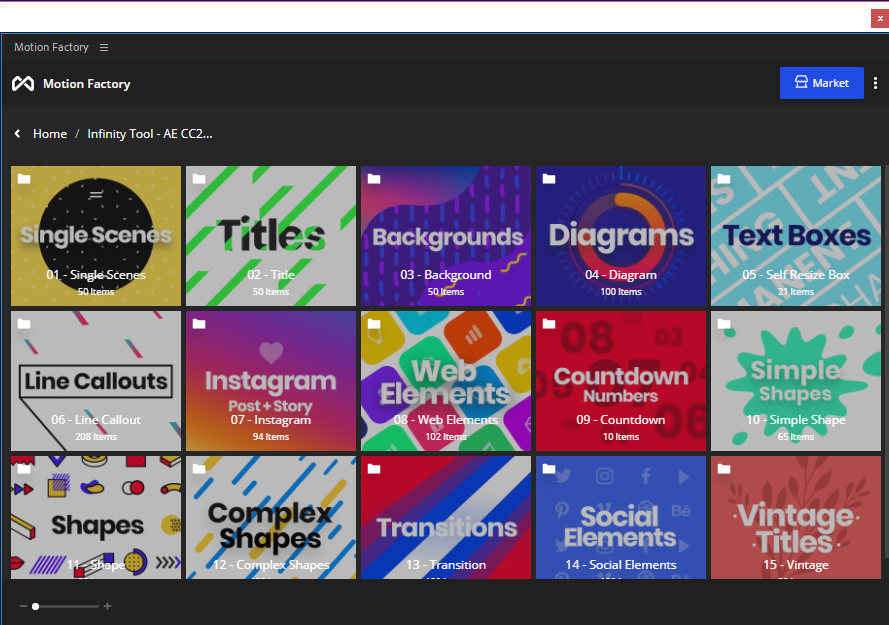
Task: Click the folder icon on Backgrounds tile
Action: click(374, 179)
